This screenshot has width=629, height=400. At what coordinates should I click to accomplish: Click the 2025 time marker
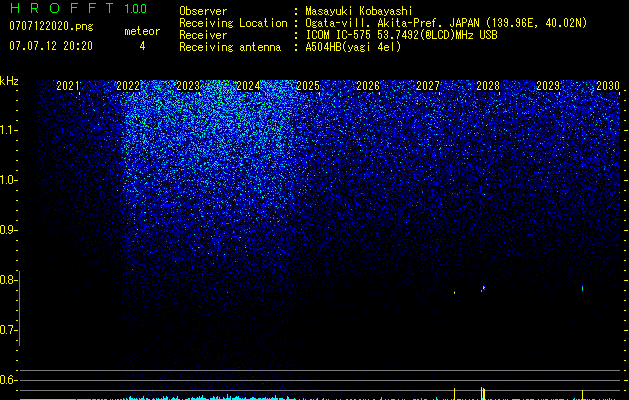click(x=308, y=86)
